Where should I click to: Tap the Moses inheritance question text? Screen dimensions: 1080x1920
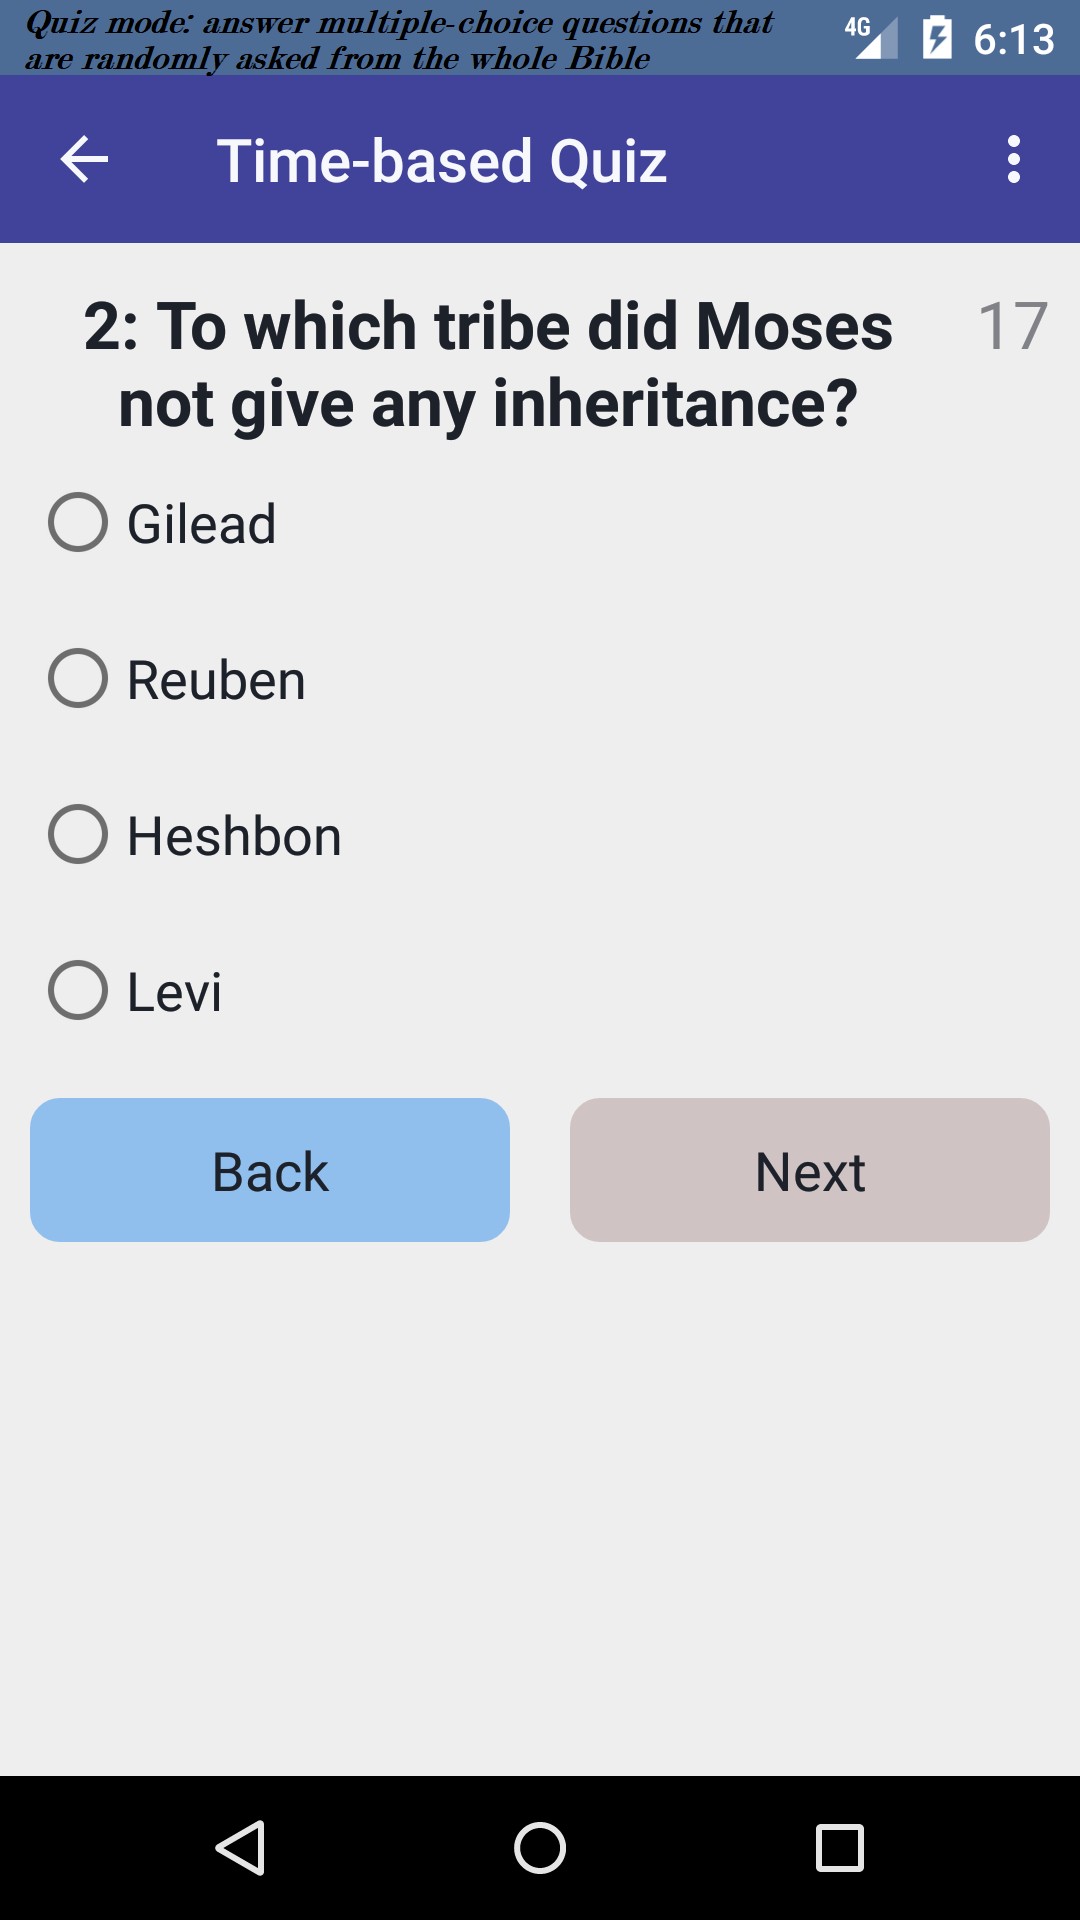[488, 365]
